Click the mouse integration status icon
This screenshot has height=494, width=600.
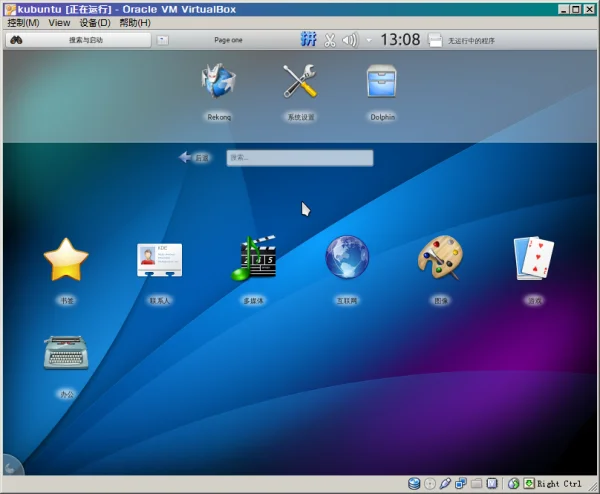coord(514,484)
